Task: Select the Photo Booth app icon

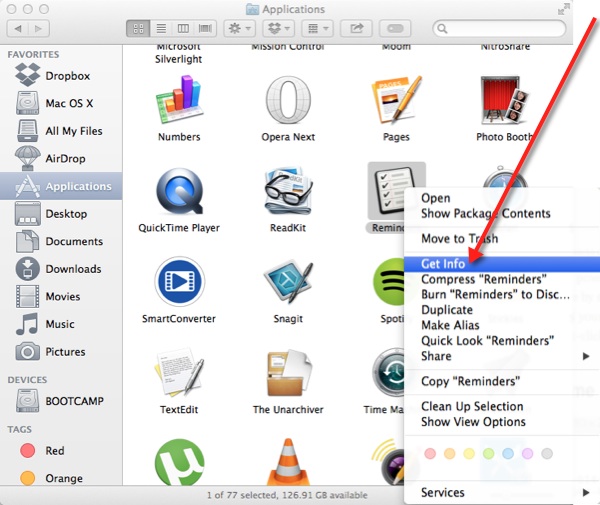Action: 505,99
